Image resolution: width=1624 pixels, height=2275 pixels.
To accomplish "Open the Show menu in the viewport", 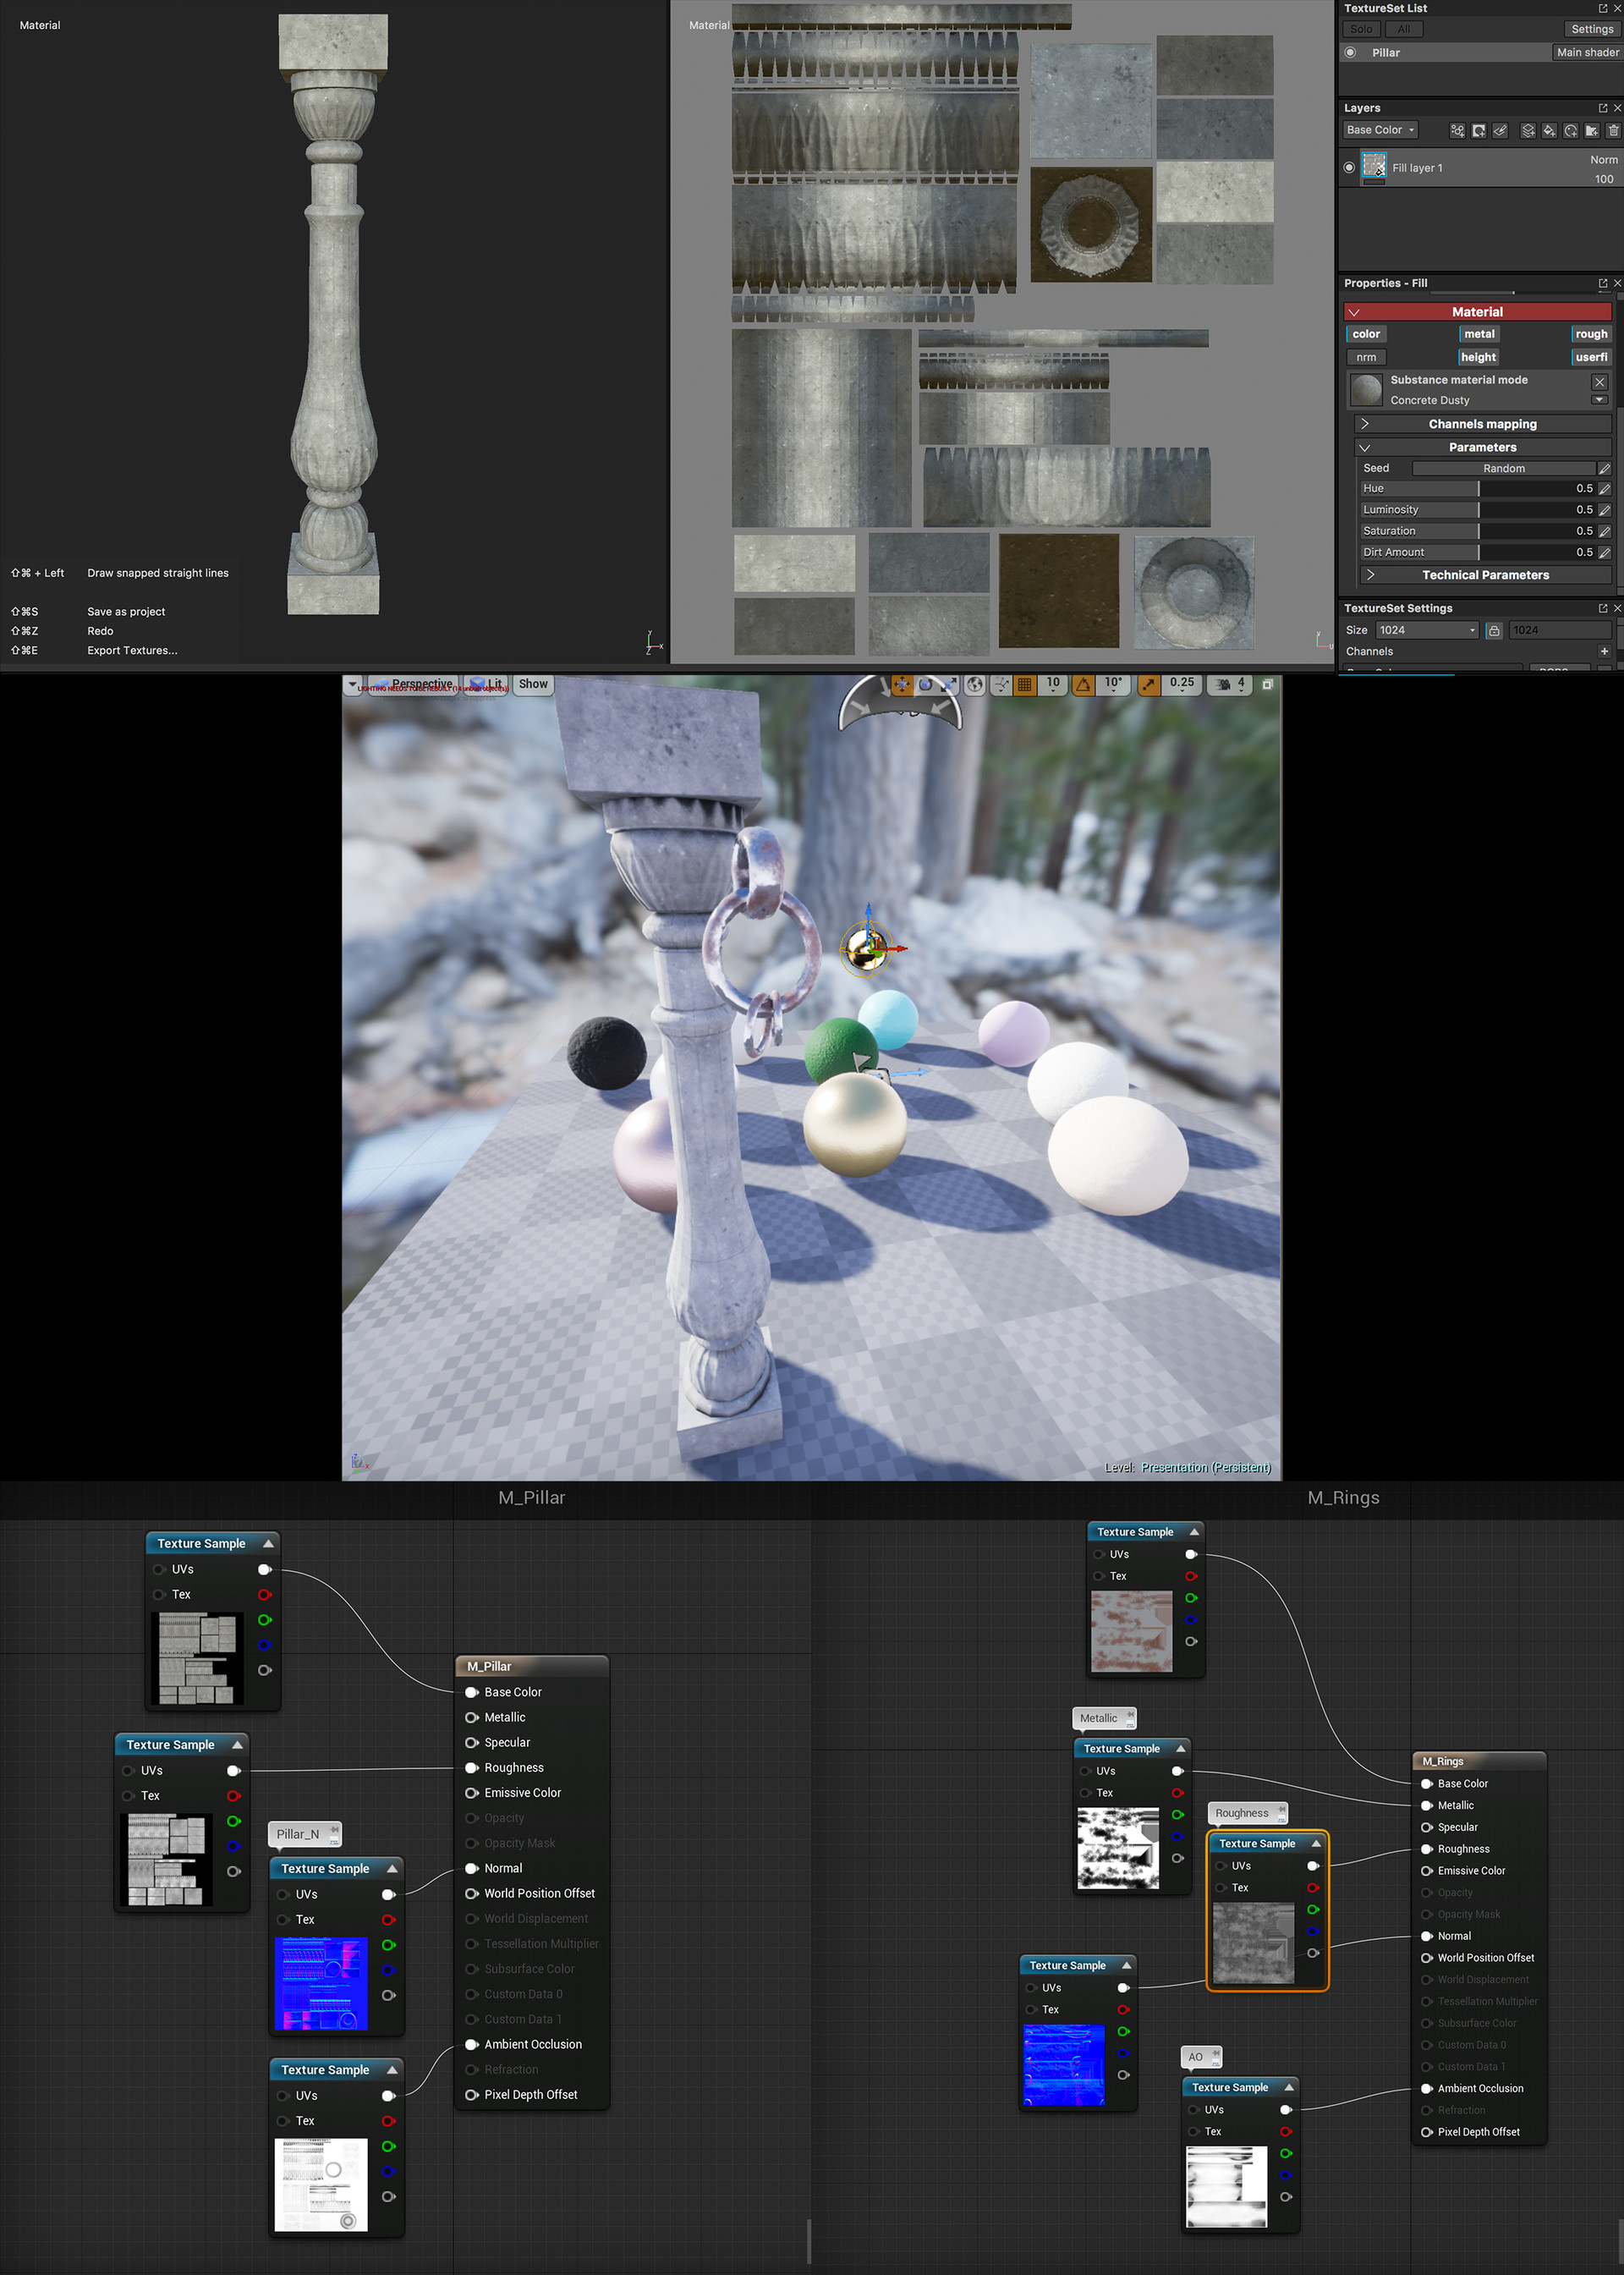I will tap(533, 684).
